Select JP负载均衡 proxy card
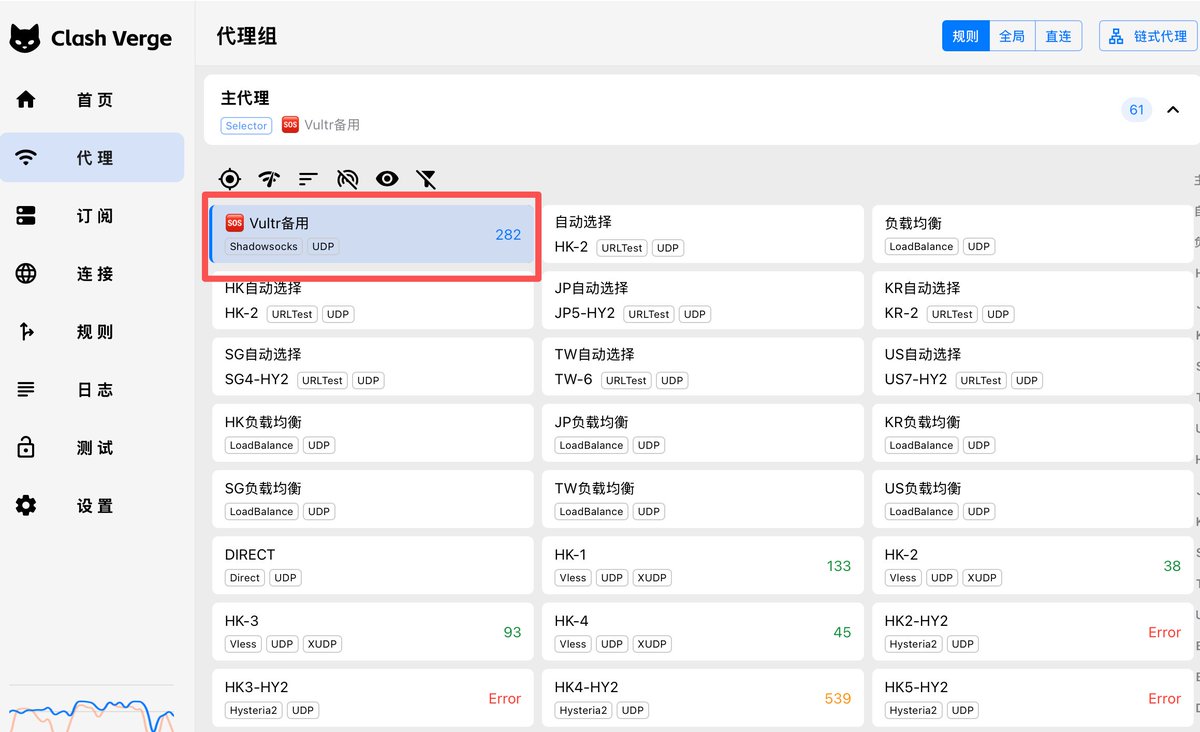This screenshot has height=732, width=1200. pyautogui.click(x=703, y=433)
